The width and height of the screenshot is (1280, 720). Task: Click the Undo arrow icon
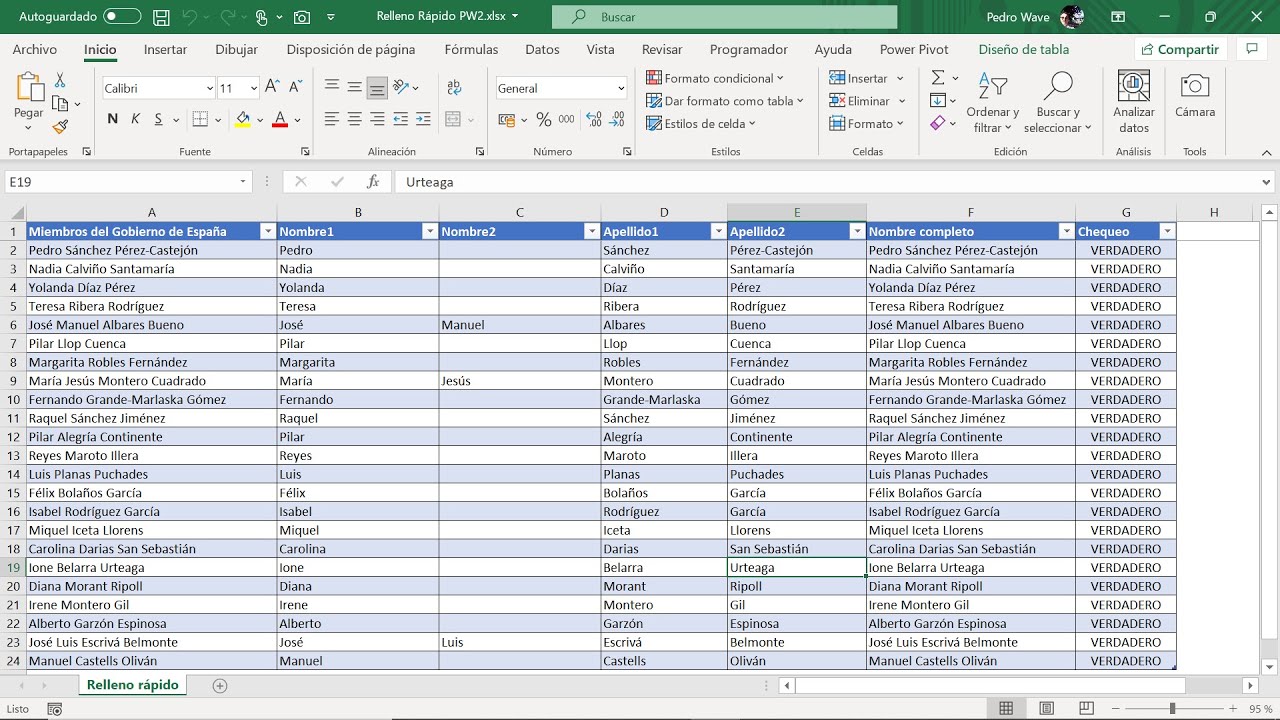[x=190, y=17]
